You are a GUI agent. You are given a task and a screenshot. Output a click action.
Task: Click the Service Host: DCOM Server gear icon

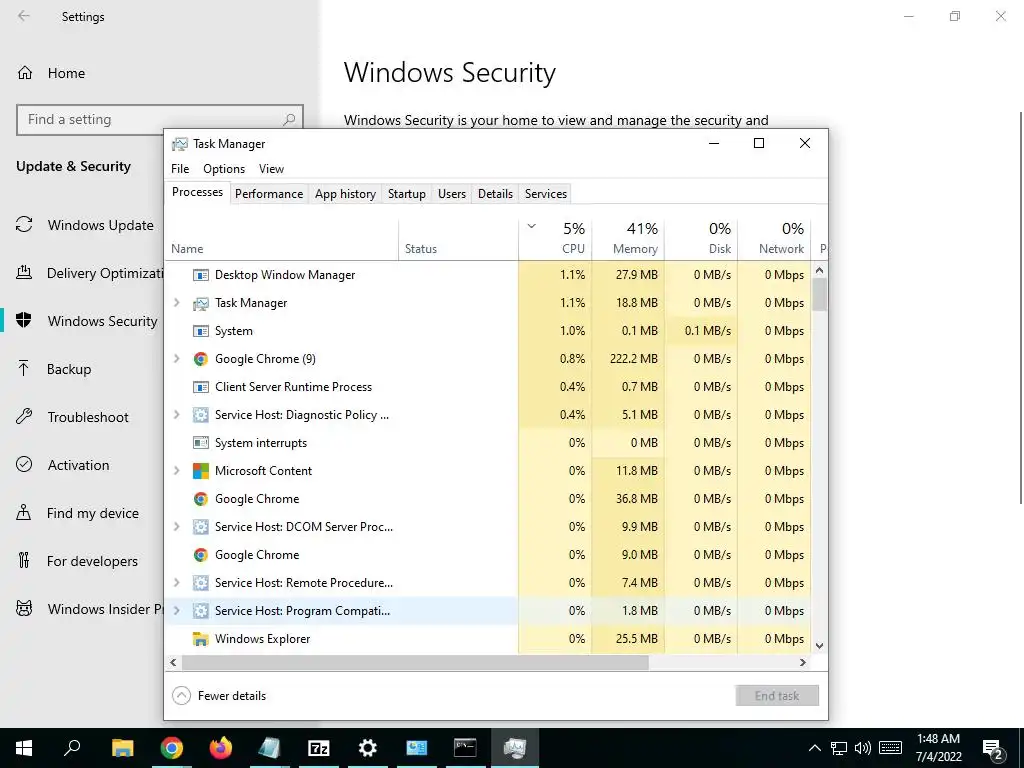[x=200, y=527]
